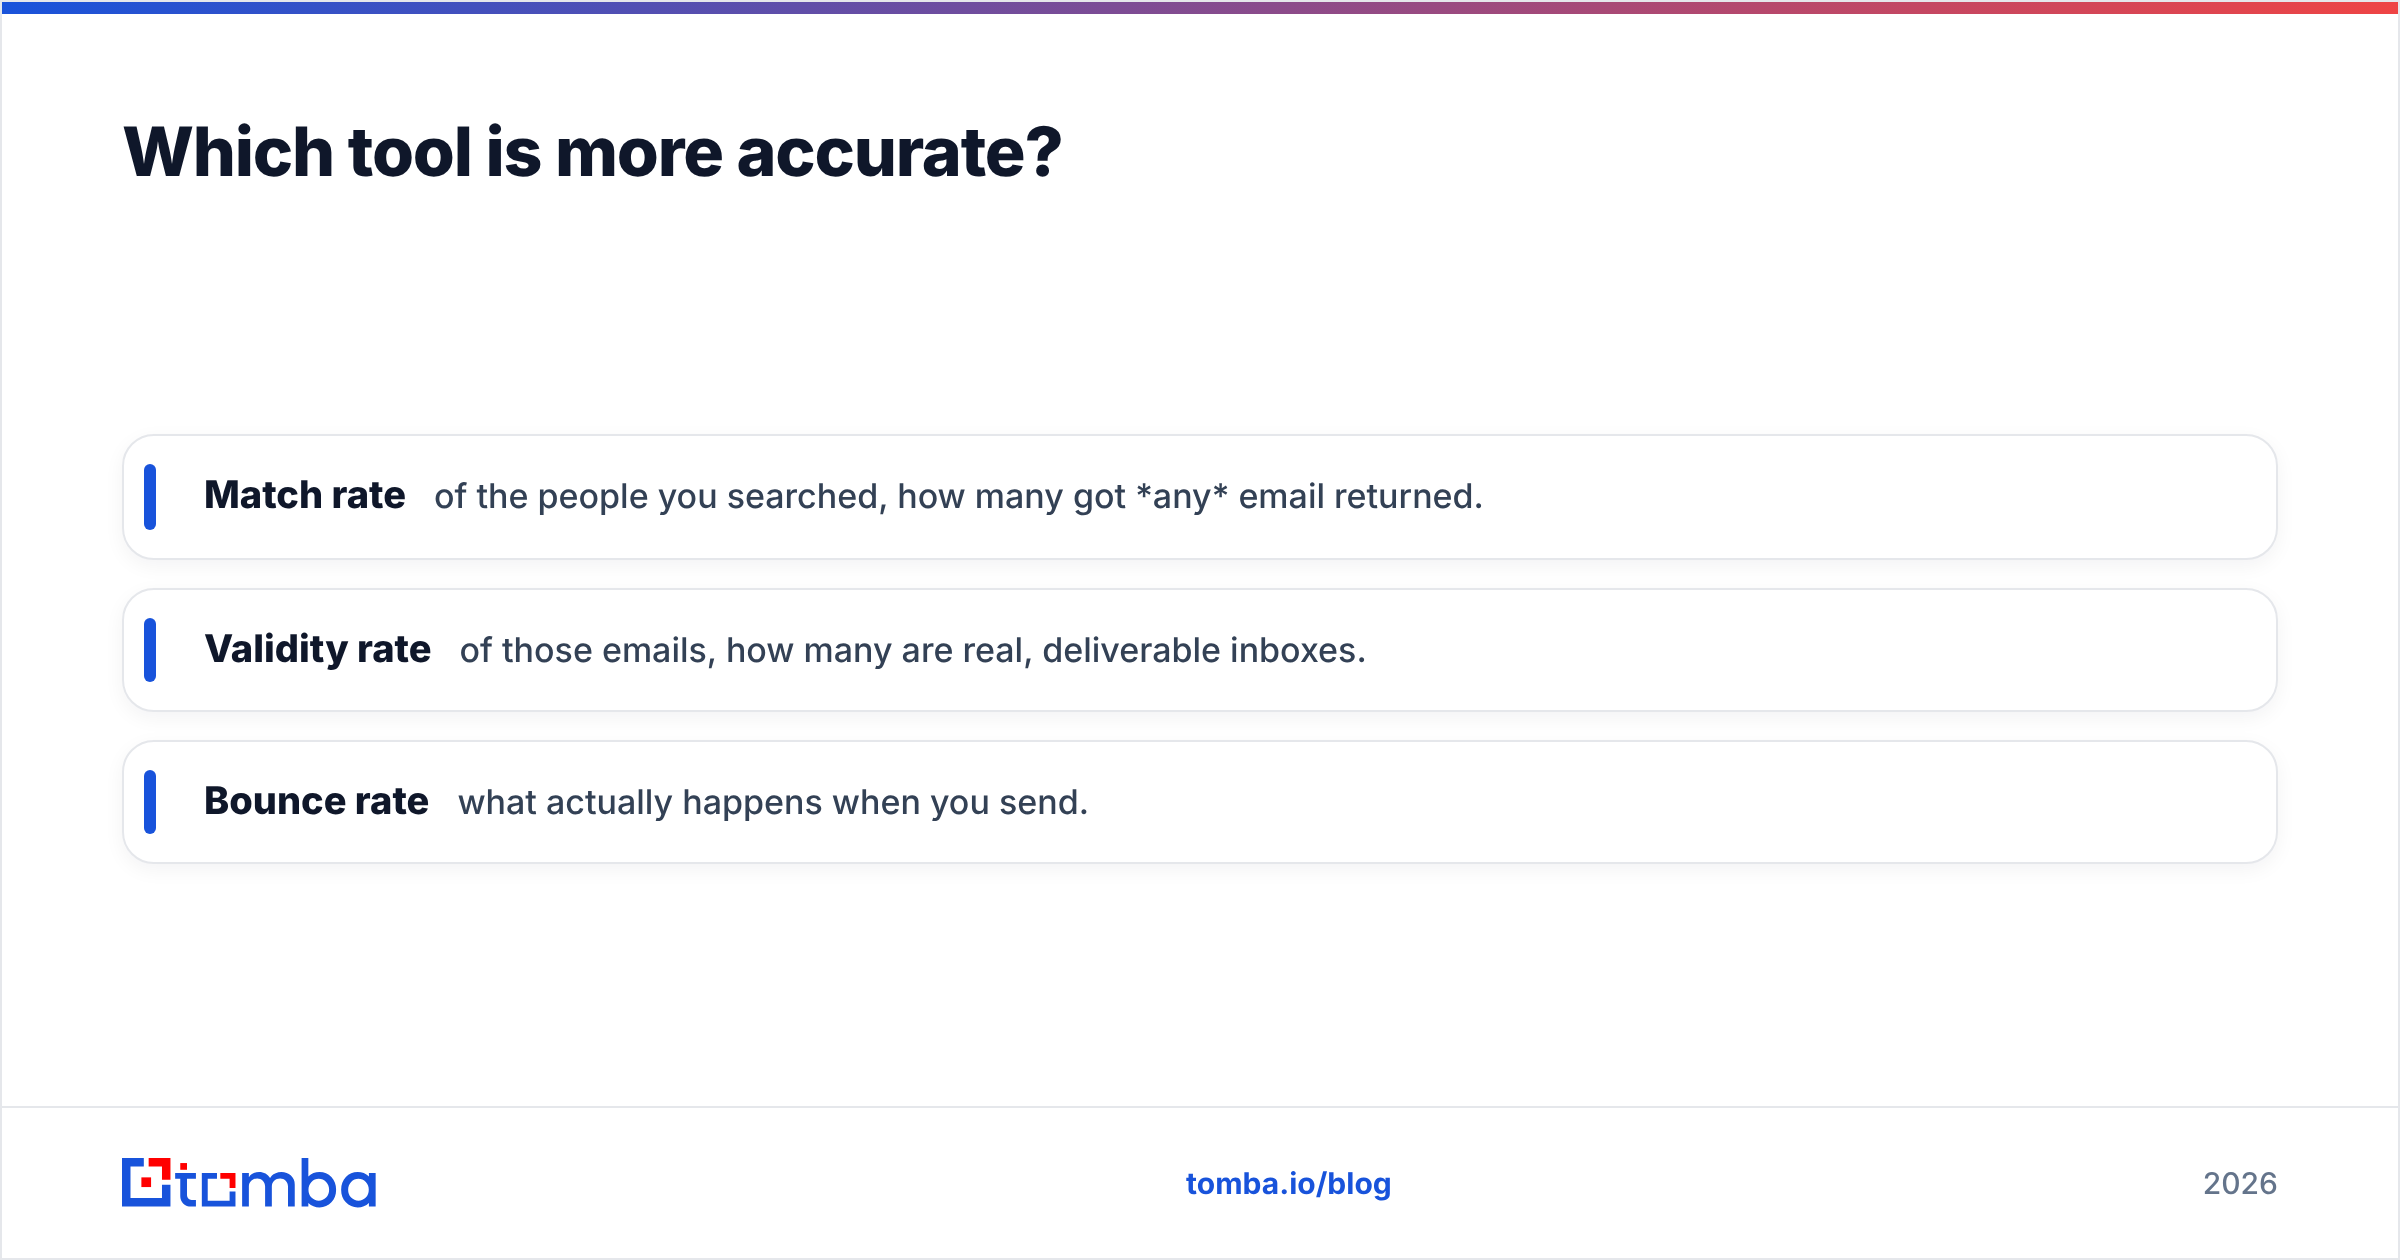The width and height of the screenshot is (2400, 1260).
Task: Click the gradient color bar at top
Action: pyautogui.click(x=1200, y=7)
